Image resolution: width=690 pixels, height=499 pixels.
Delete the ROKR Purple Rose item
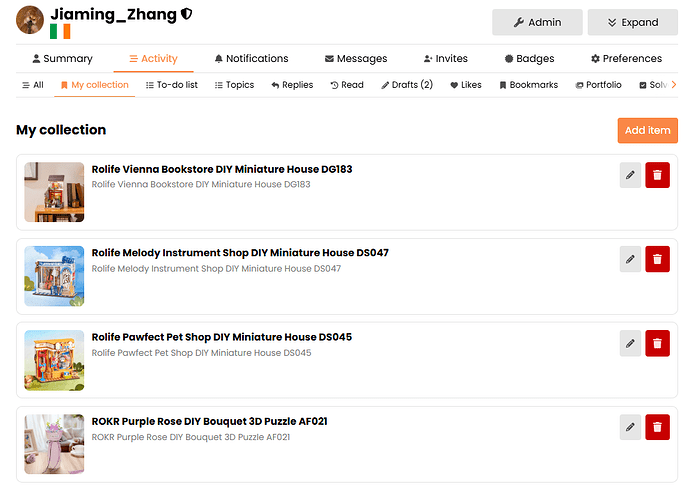coord(657,427)
